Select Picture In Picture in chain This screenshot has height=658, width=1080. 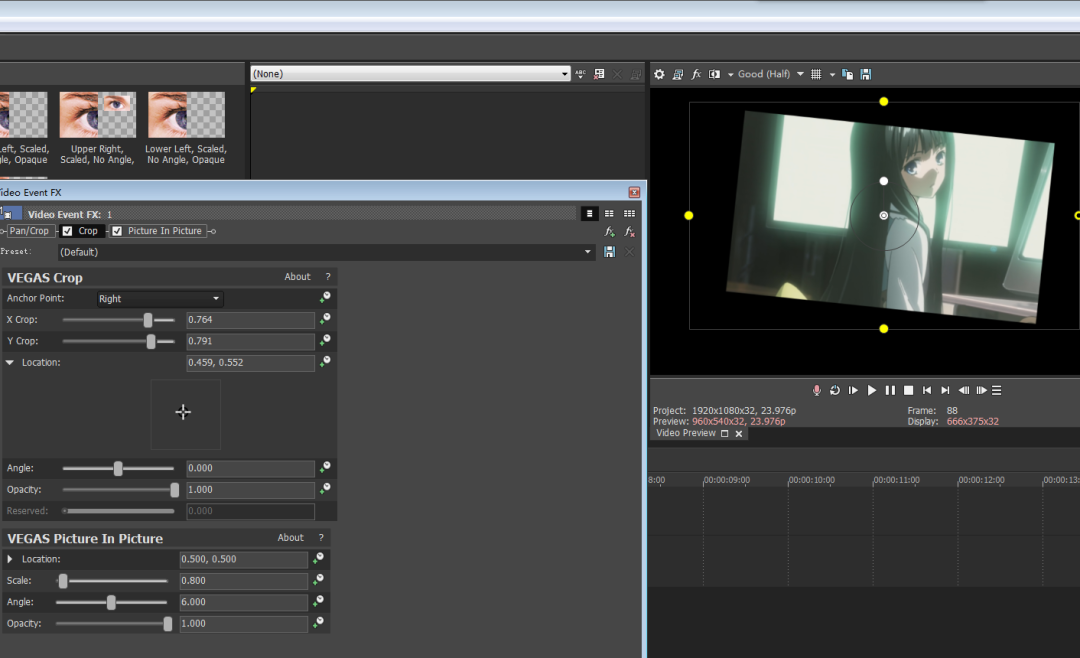(165, 231)
